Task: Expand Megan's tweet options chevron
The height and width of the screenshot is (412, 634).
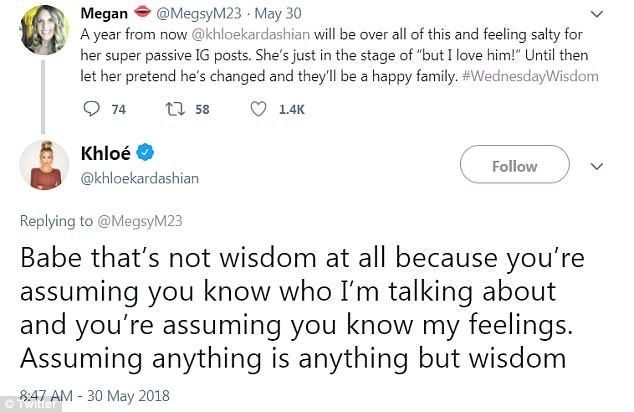Action: pyautogui.click(x=597, y=14)
